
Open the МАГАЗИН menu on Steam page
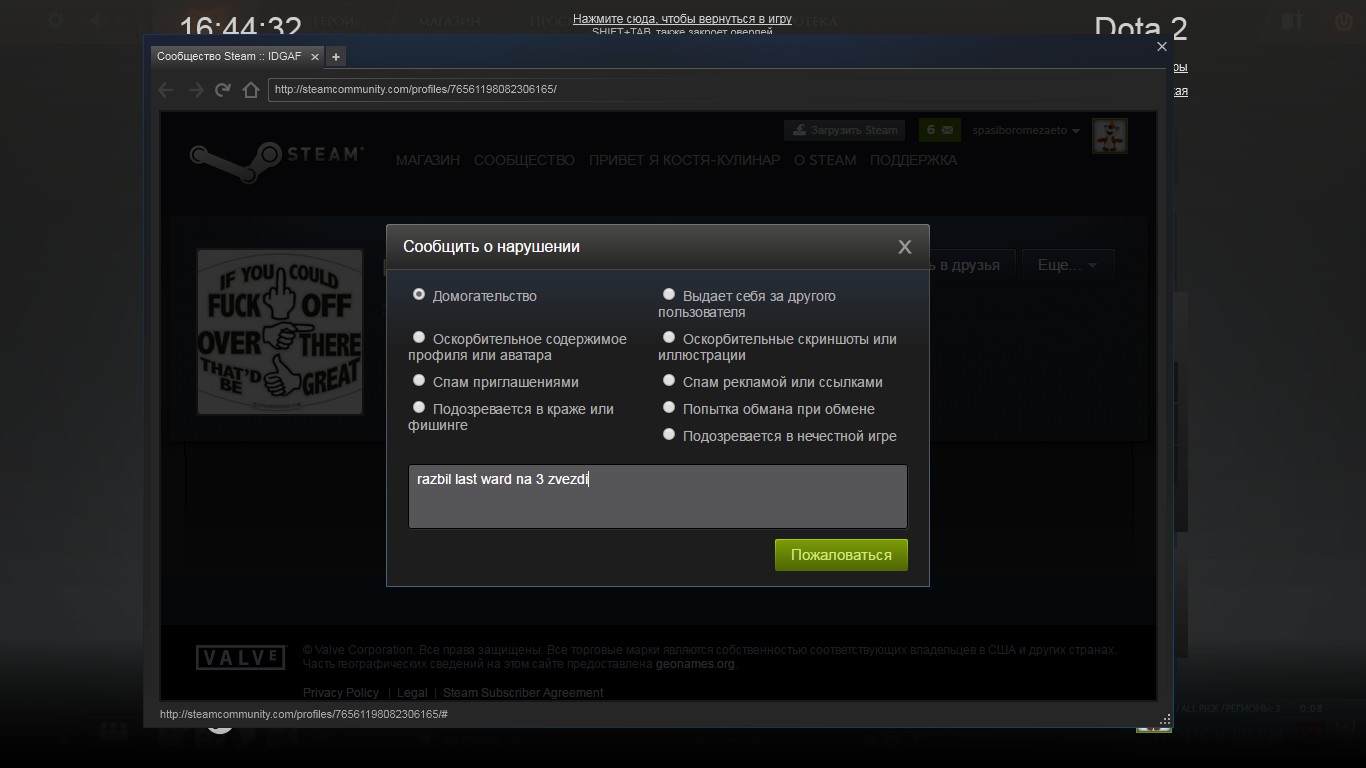pyautogui.click(x=428, y=160)
